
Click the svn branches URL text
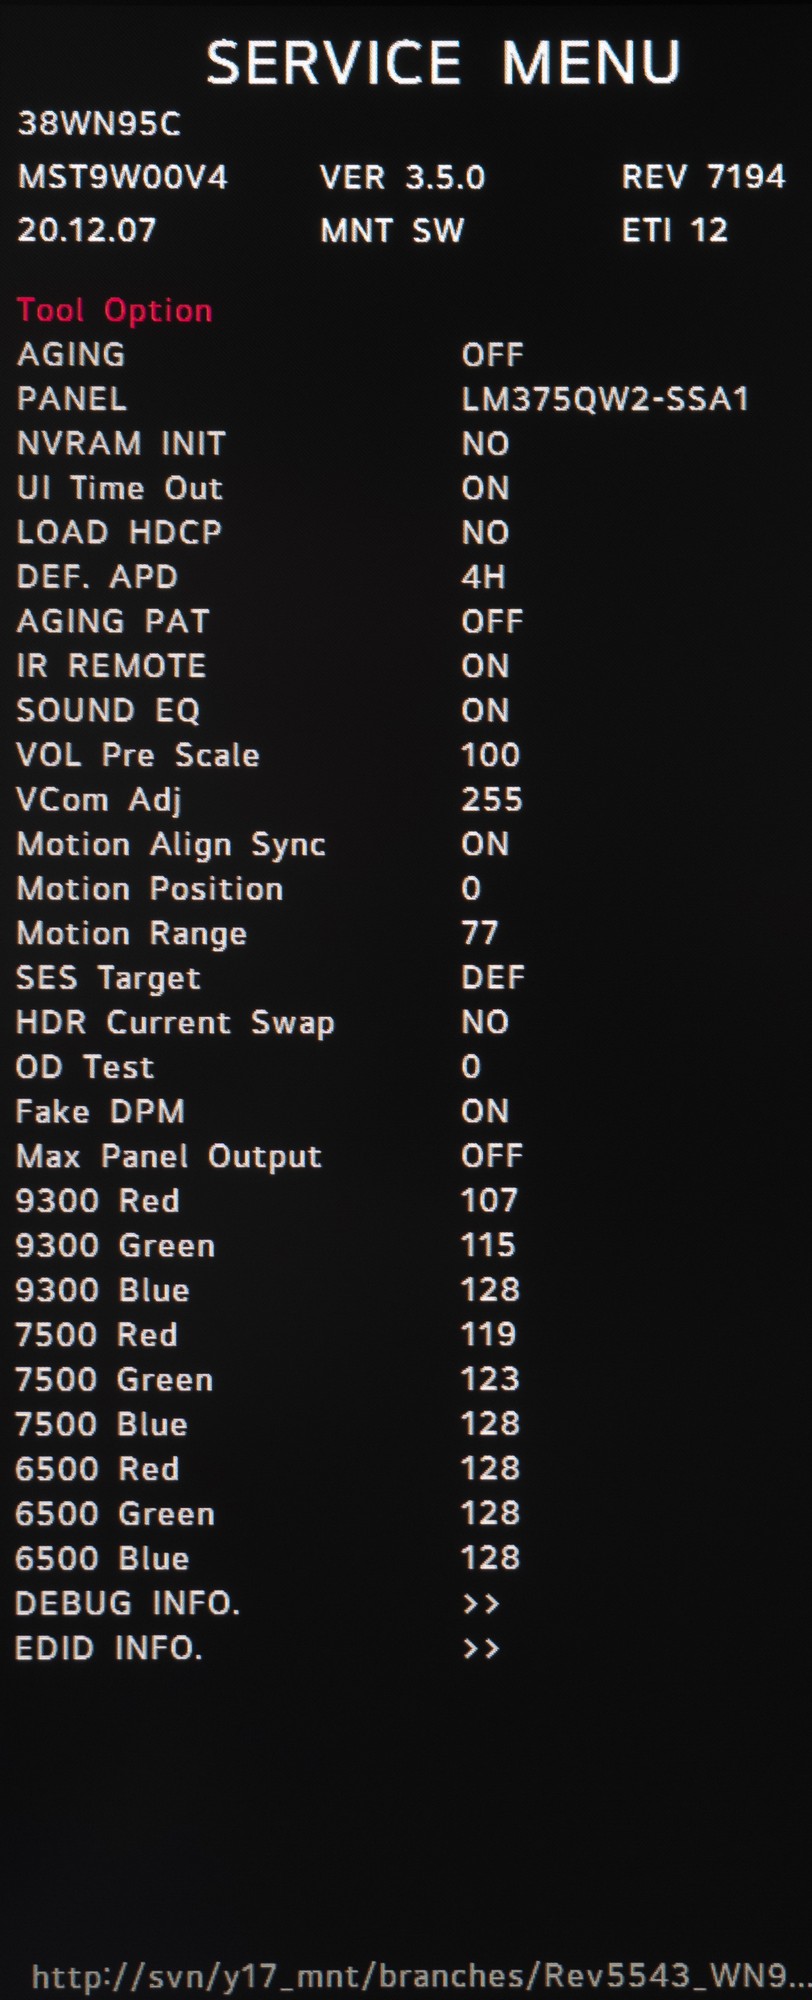tap(420, 1976)
